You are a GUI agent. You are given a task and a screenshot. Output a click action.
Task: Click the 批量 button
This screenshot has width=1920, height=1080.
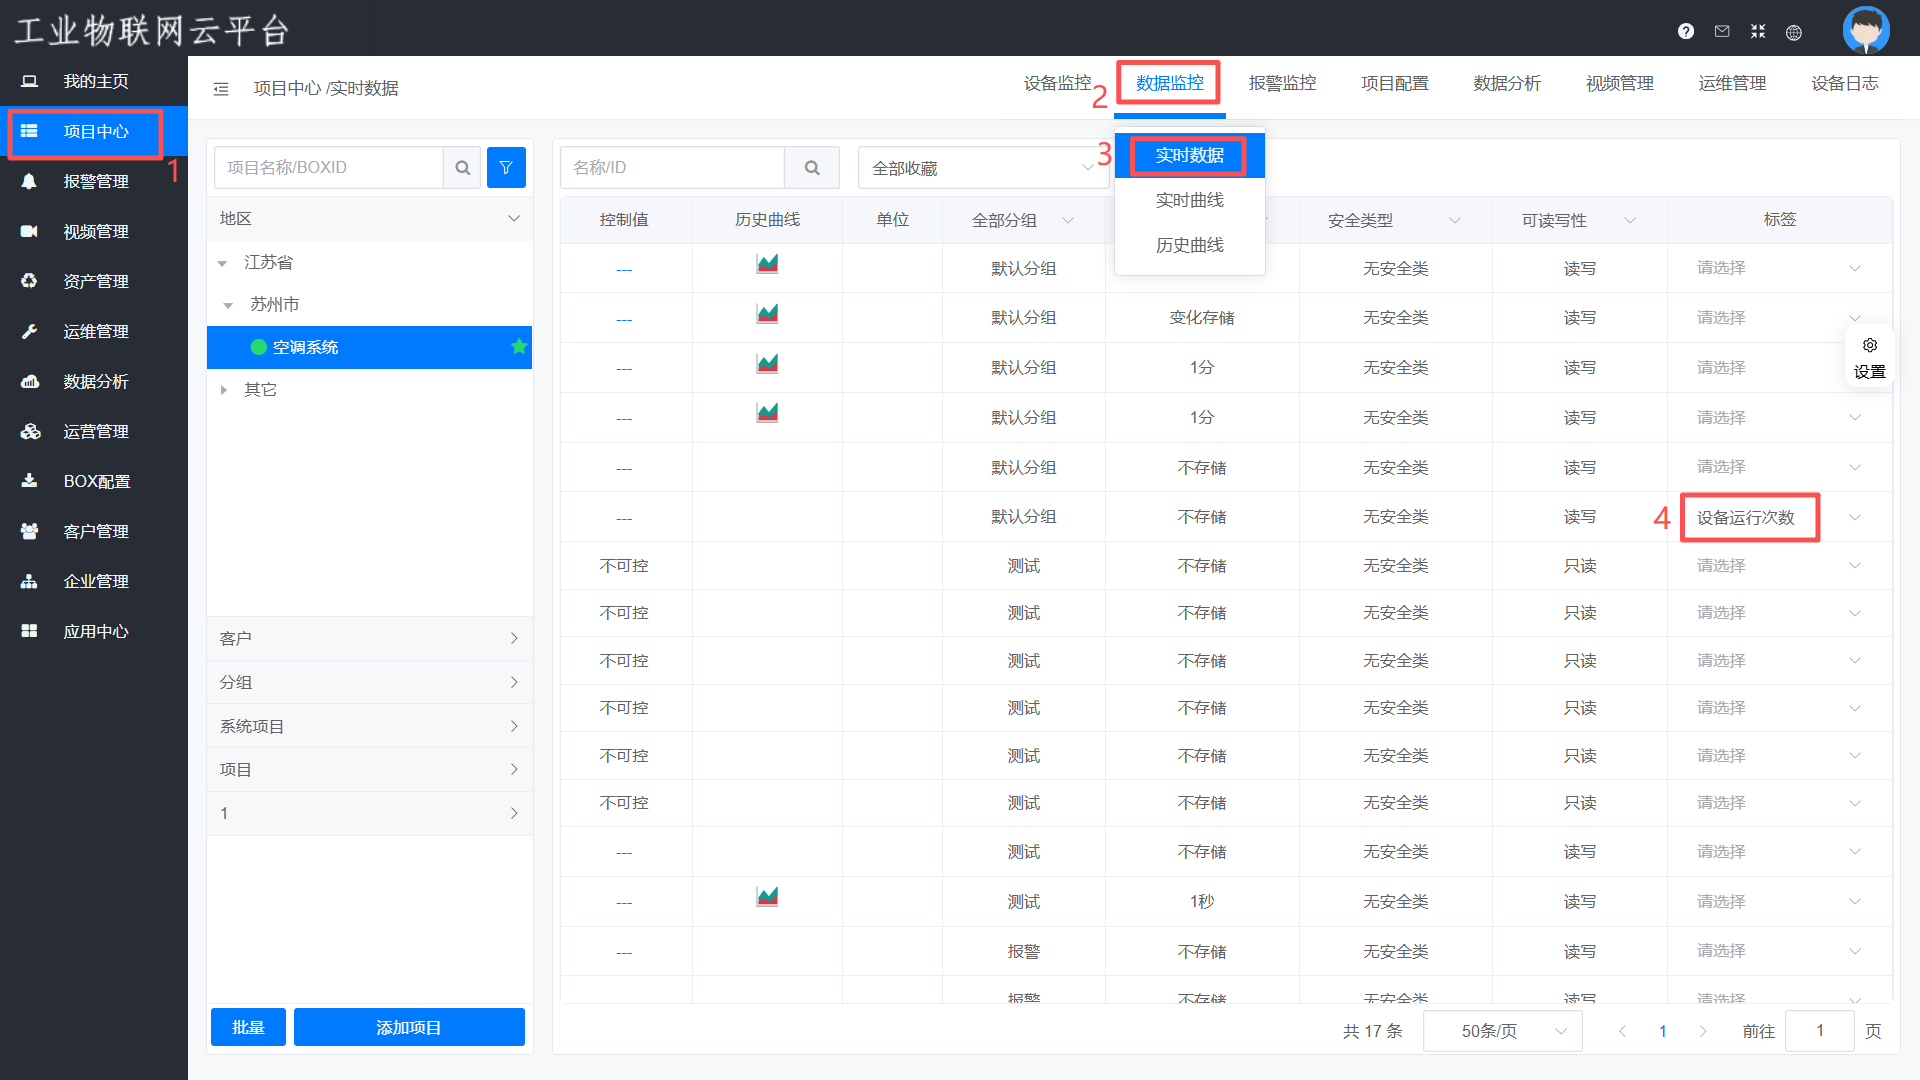tap(248, 1027)
